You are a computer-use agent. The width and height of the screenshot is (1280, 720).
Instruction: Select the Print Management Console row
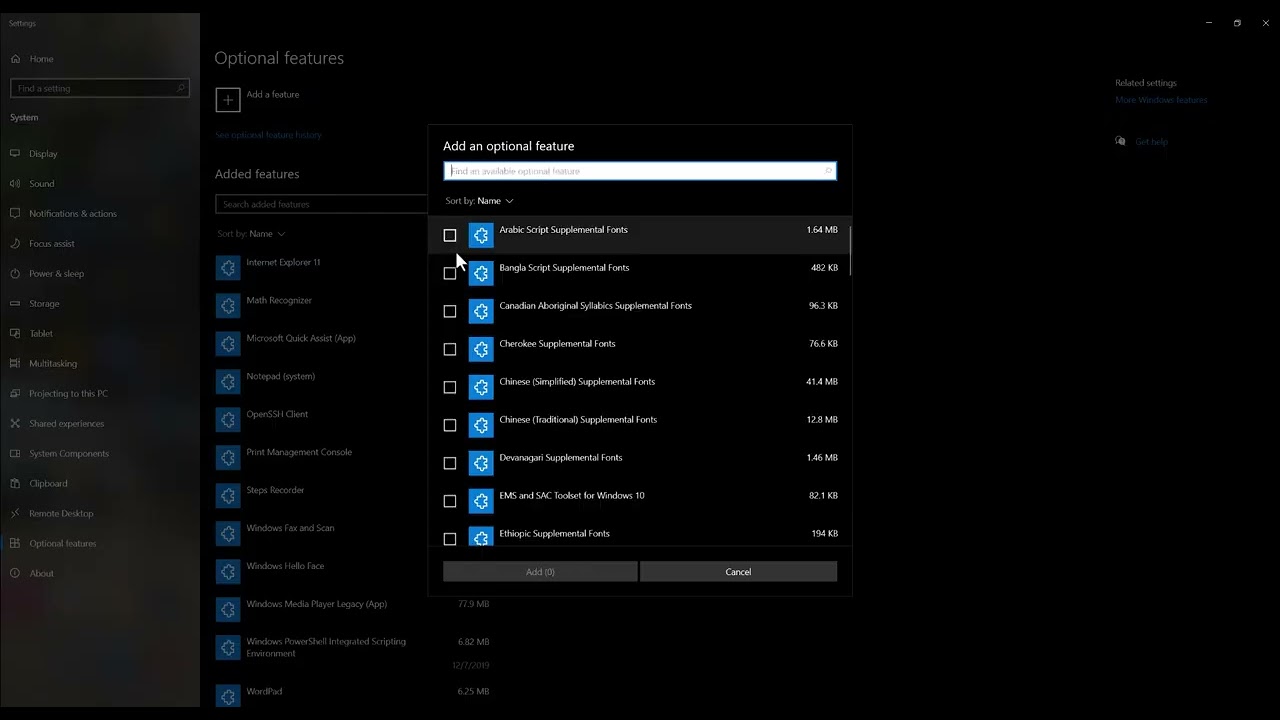[321, 458]
